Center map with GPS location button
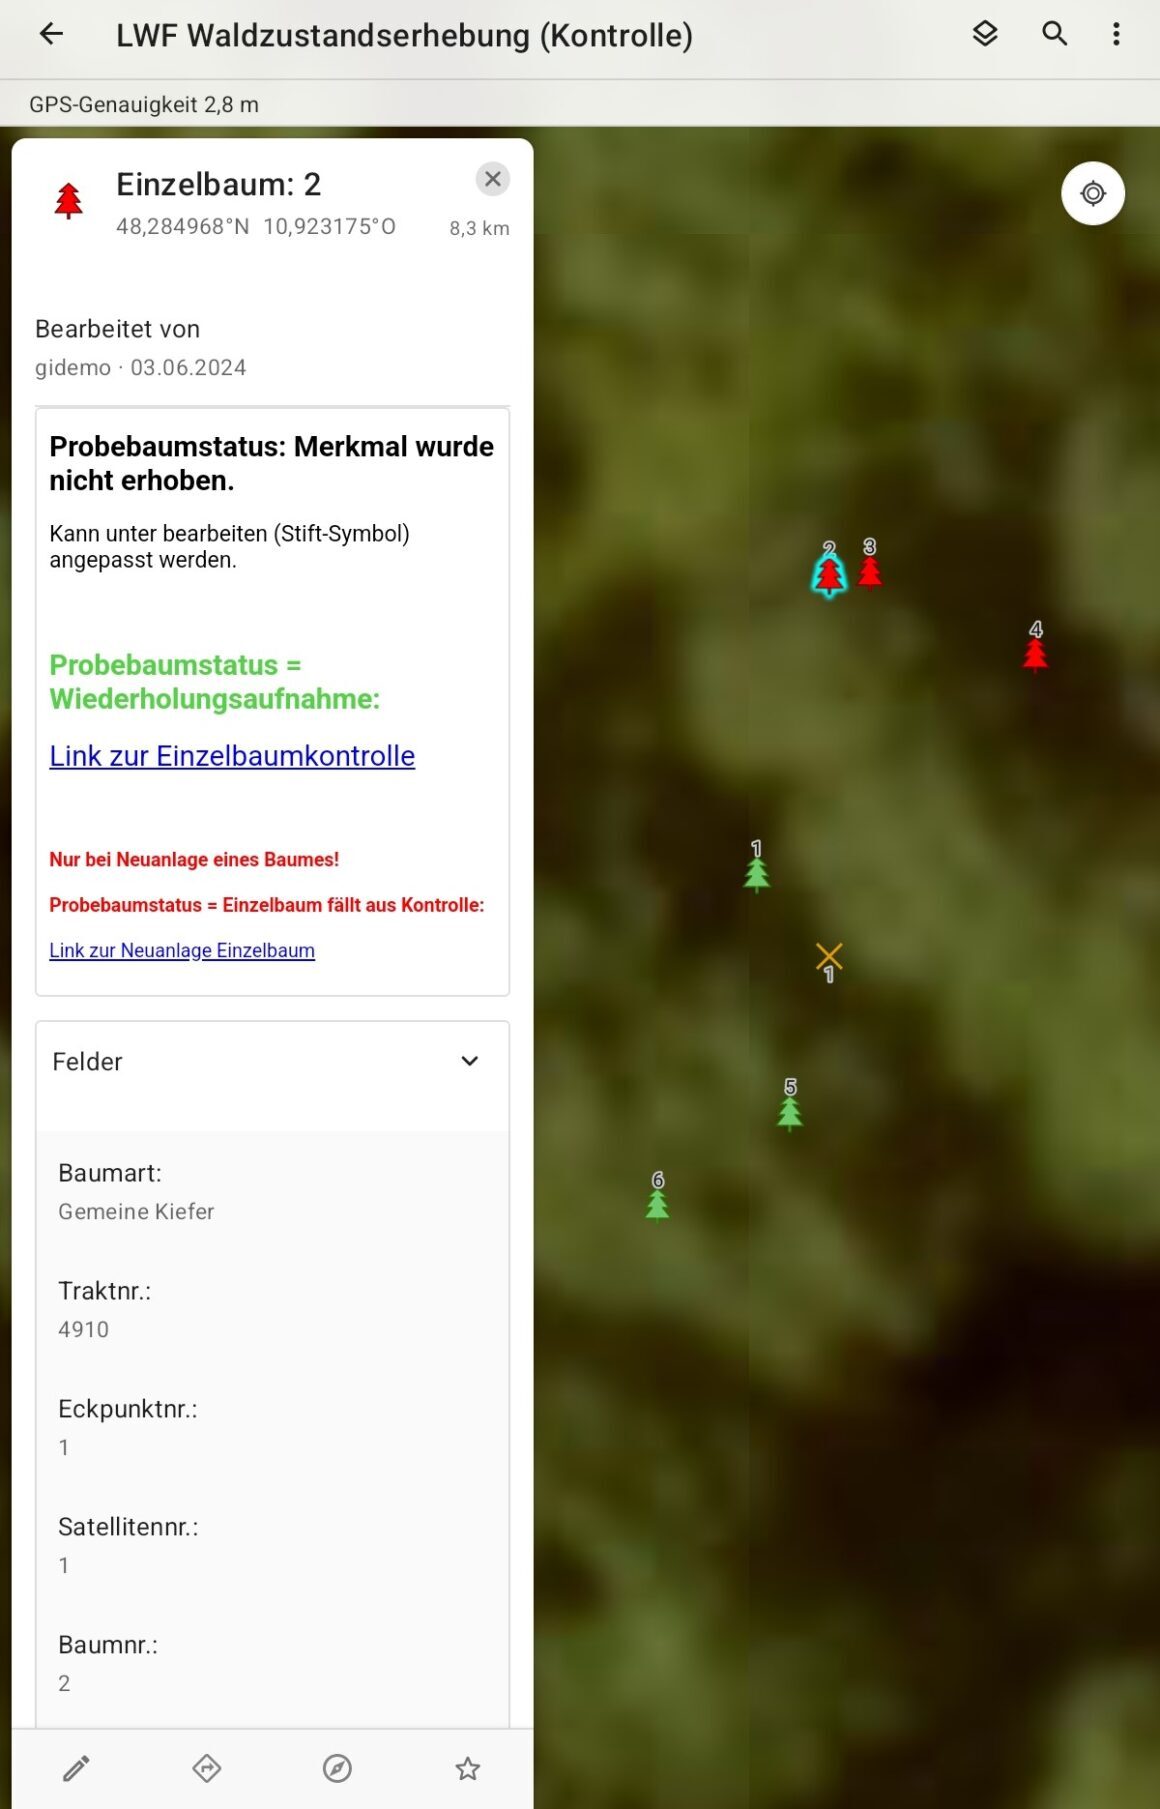The image size is (1160, 1809). tap(1093, 193)
